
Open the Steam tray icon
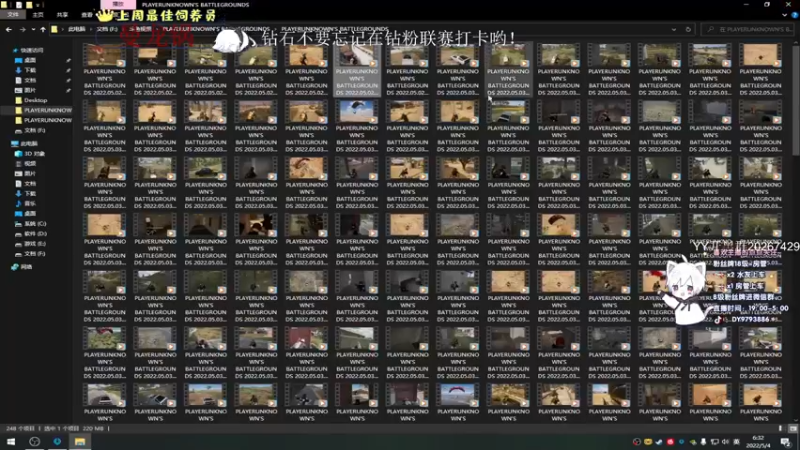pos(659,442)
